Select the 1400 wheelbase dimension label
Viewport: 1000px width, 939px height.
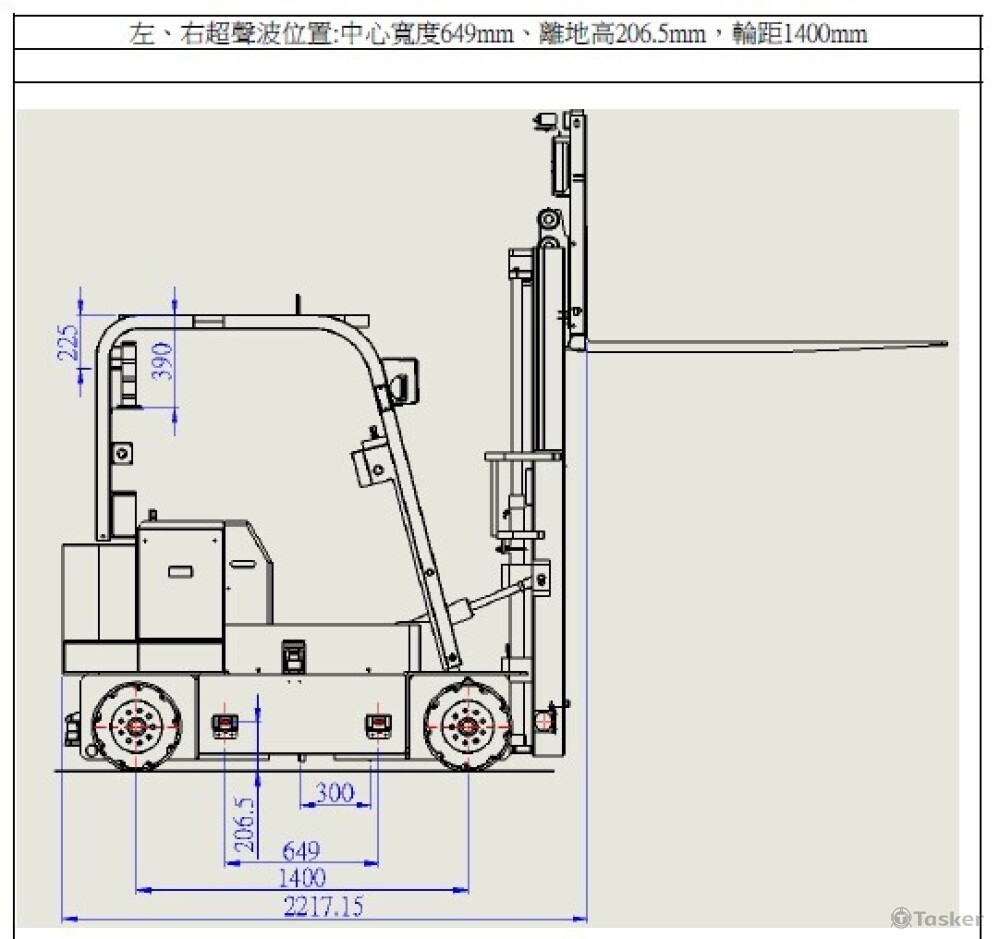click(301, 878)
